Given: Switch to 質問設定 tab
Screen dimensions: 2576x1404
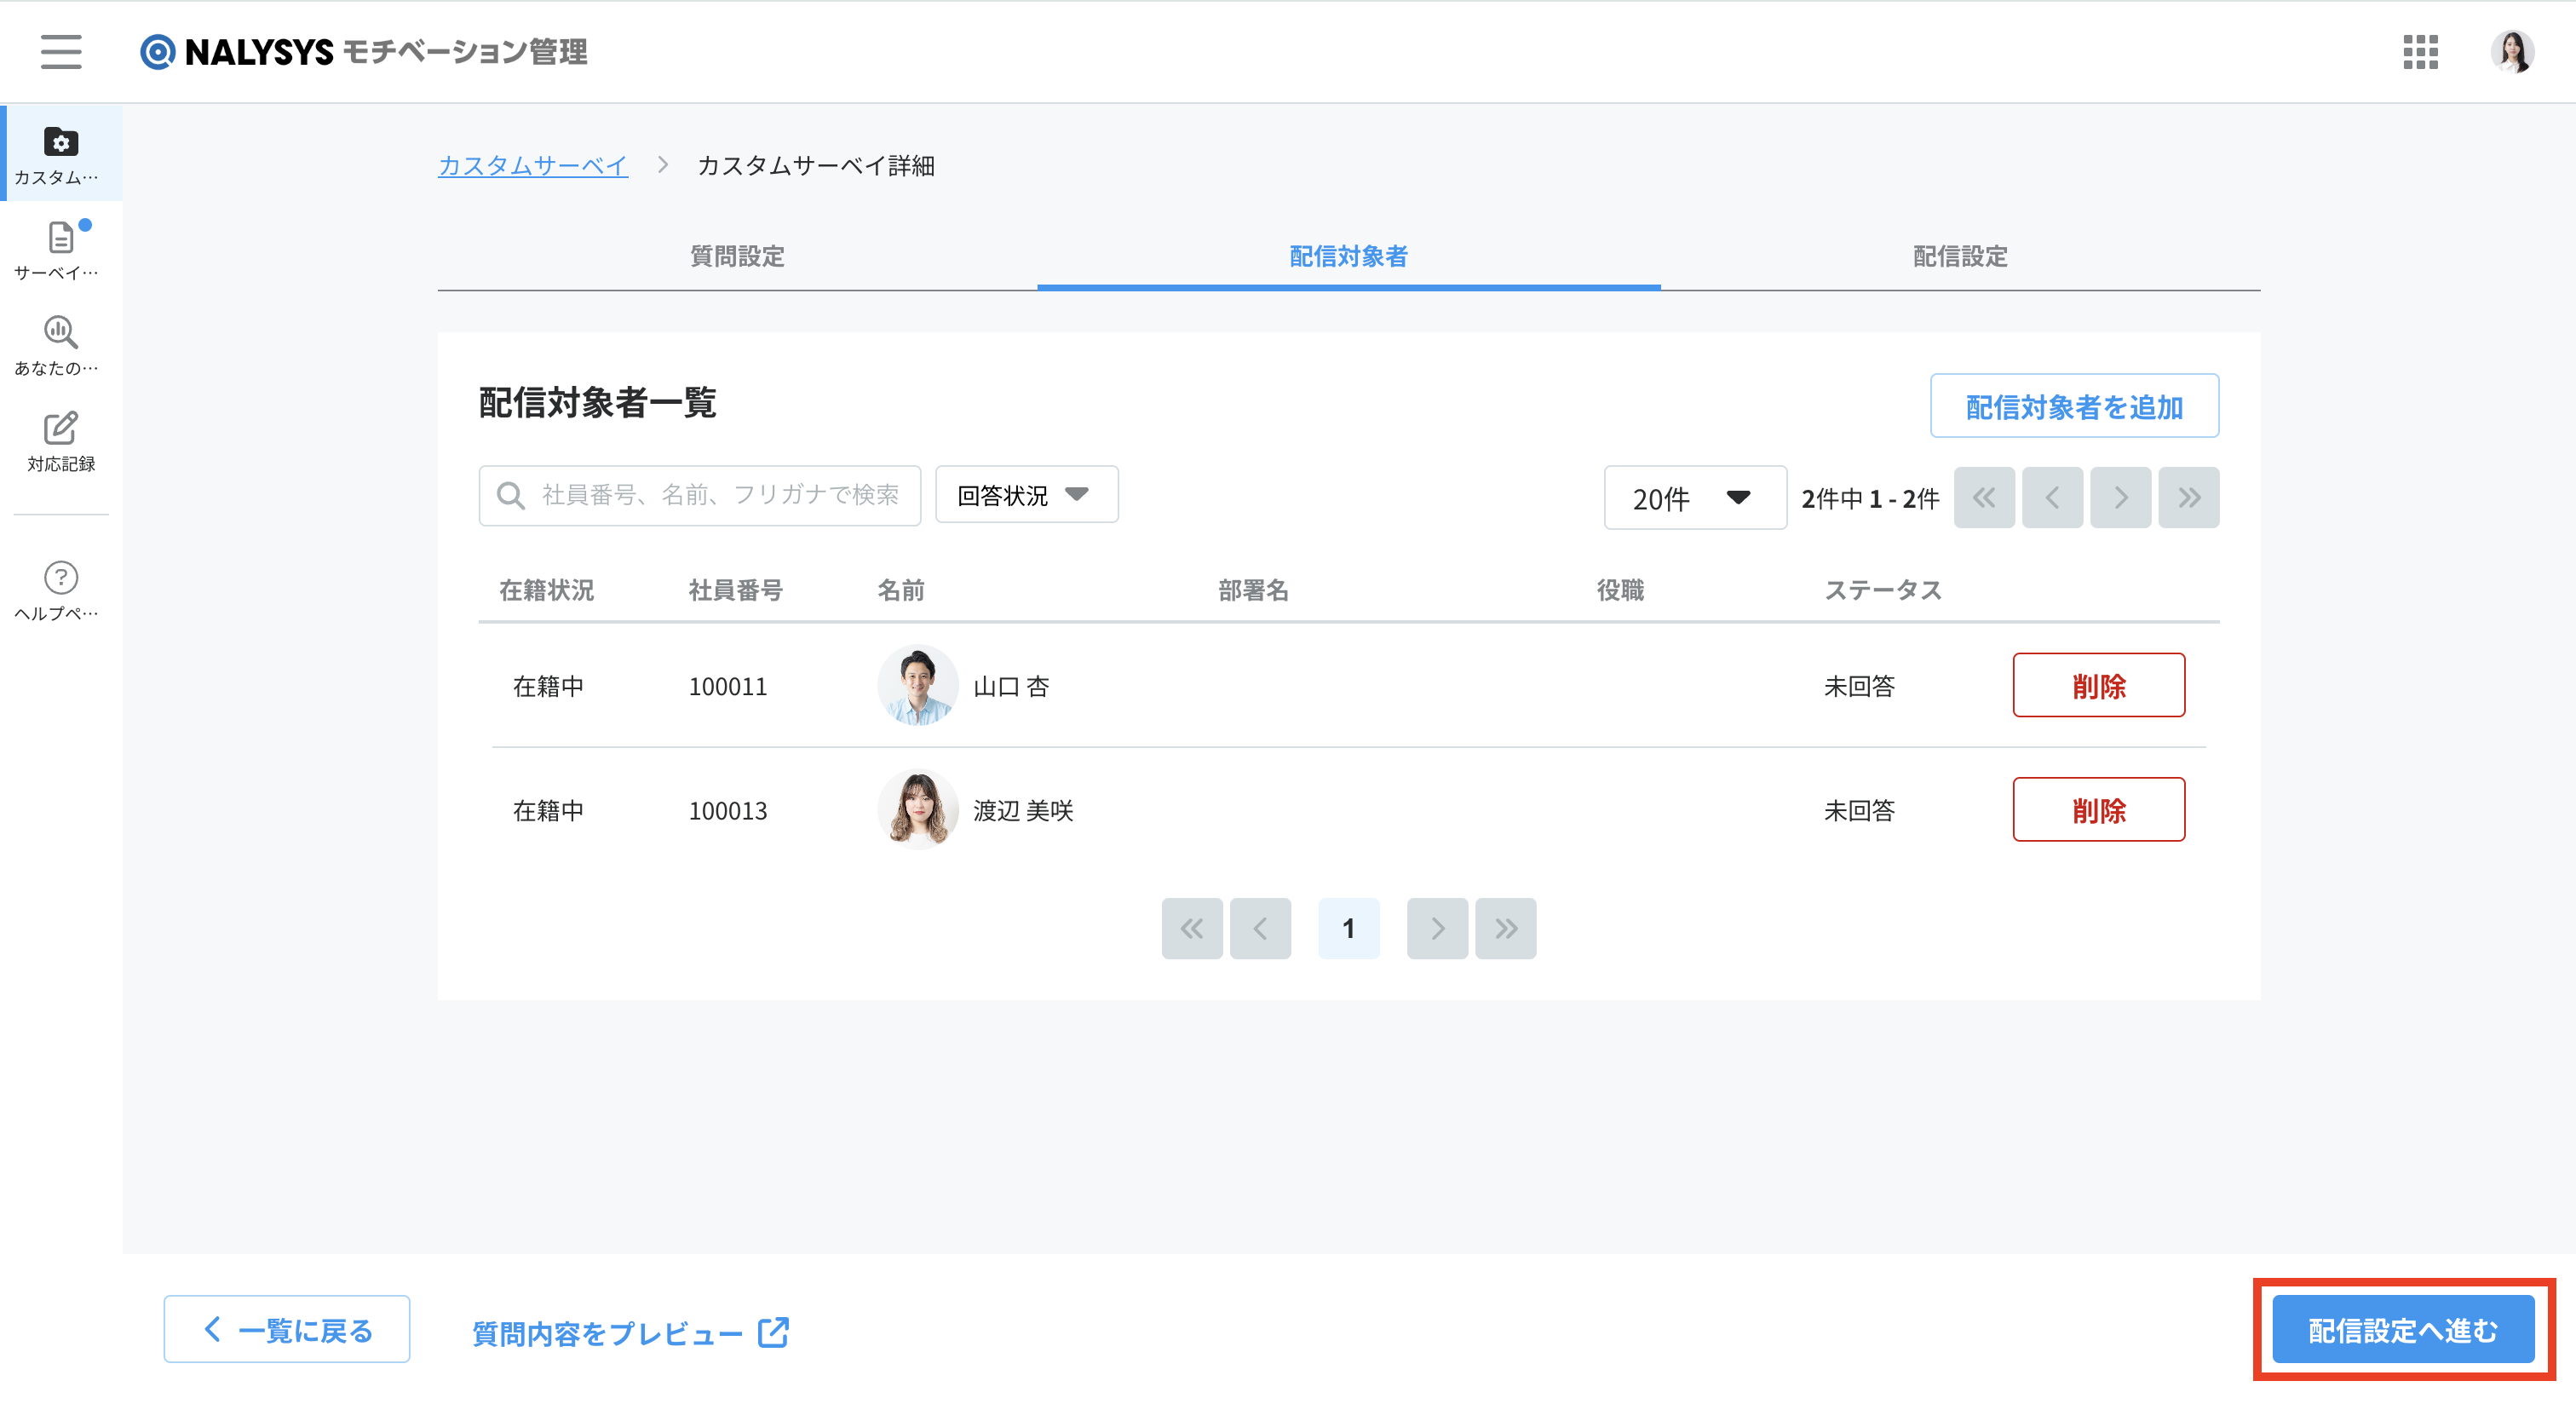Looking at the screenshot, I should (737, 256).
